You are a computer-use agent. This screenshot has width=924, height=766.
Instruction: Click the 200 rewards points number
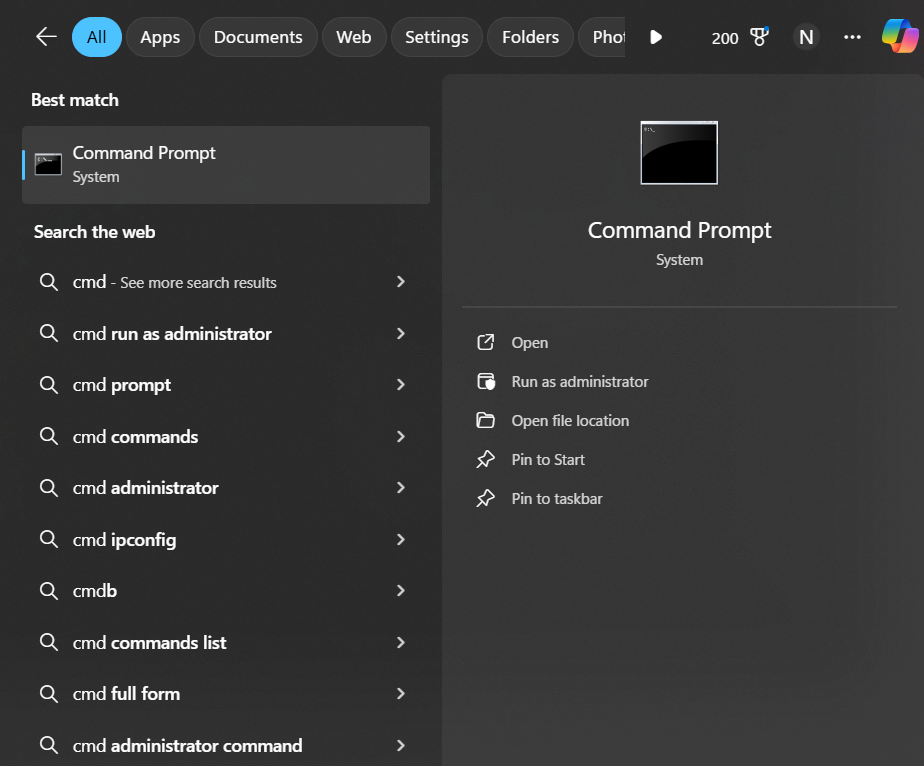pos(725,38)
